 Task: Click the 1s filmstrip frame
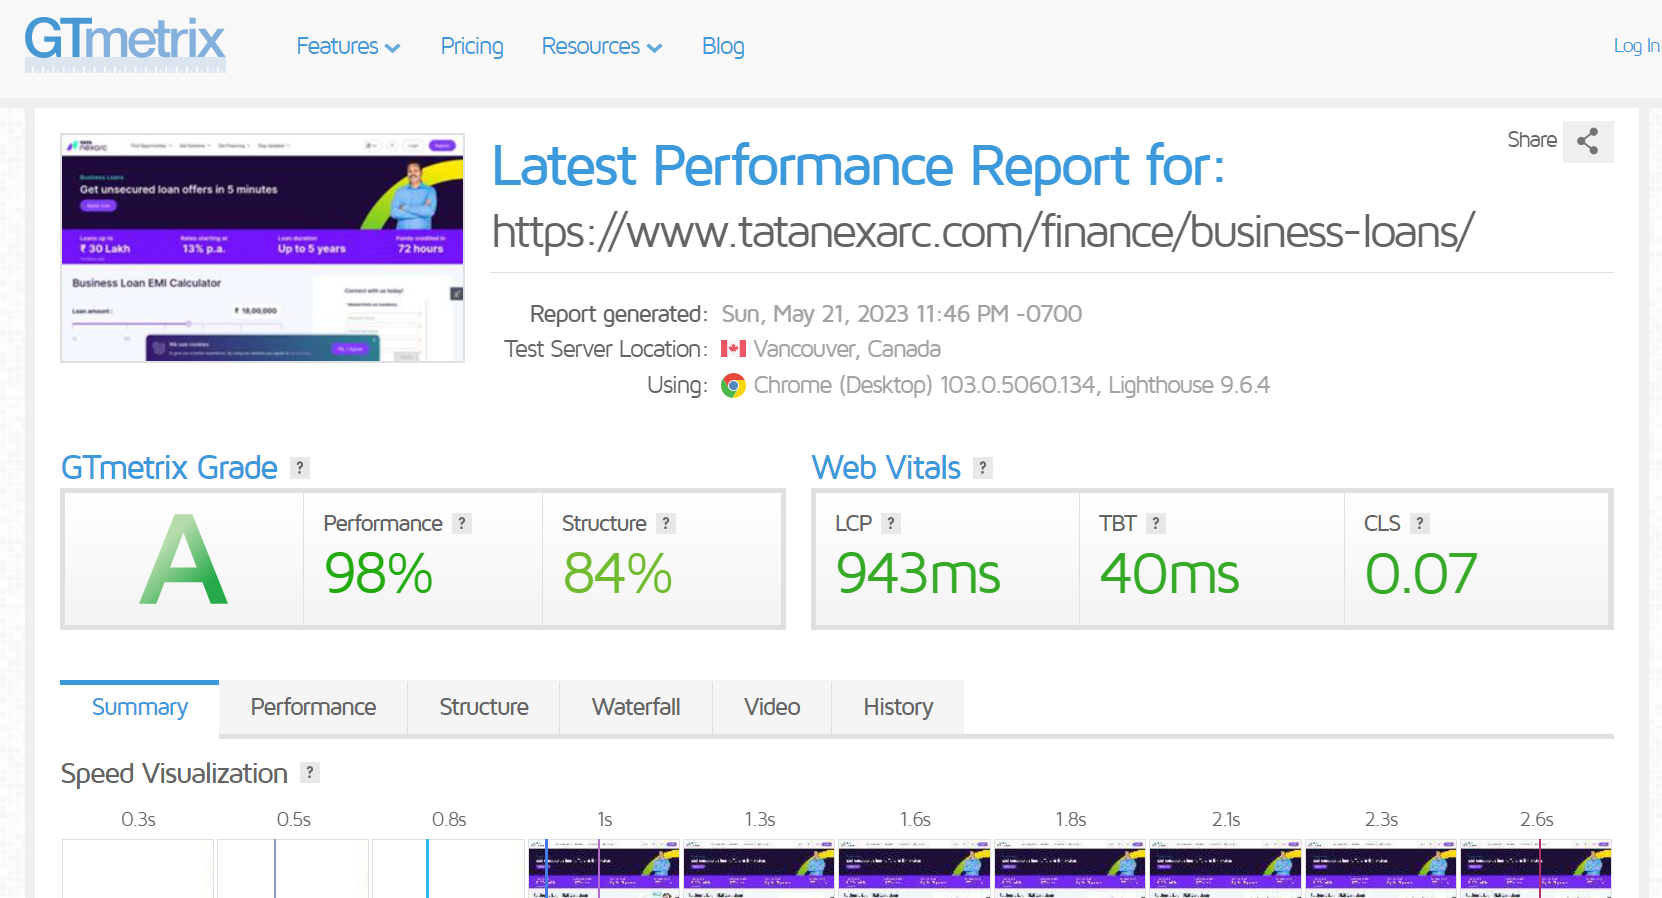coord(604,868)
